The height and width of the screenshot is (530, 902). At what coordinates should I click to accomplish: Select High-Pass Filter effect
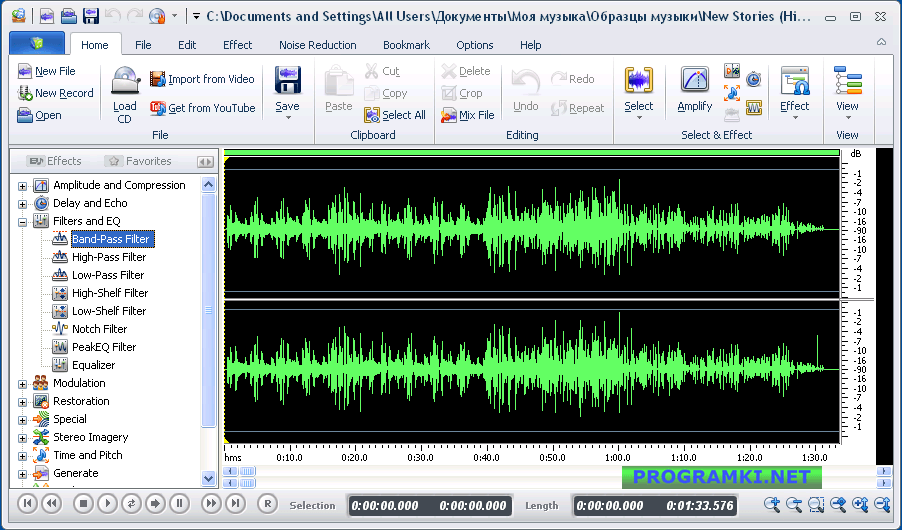tap(109, 257)
